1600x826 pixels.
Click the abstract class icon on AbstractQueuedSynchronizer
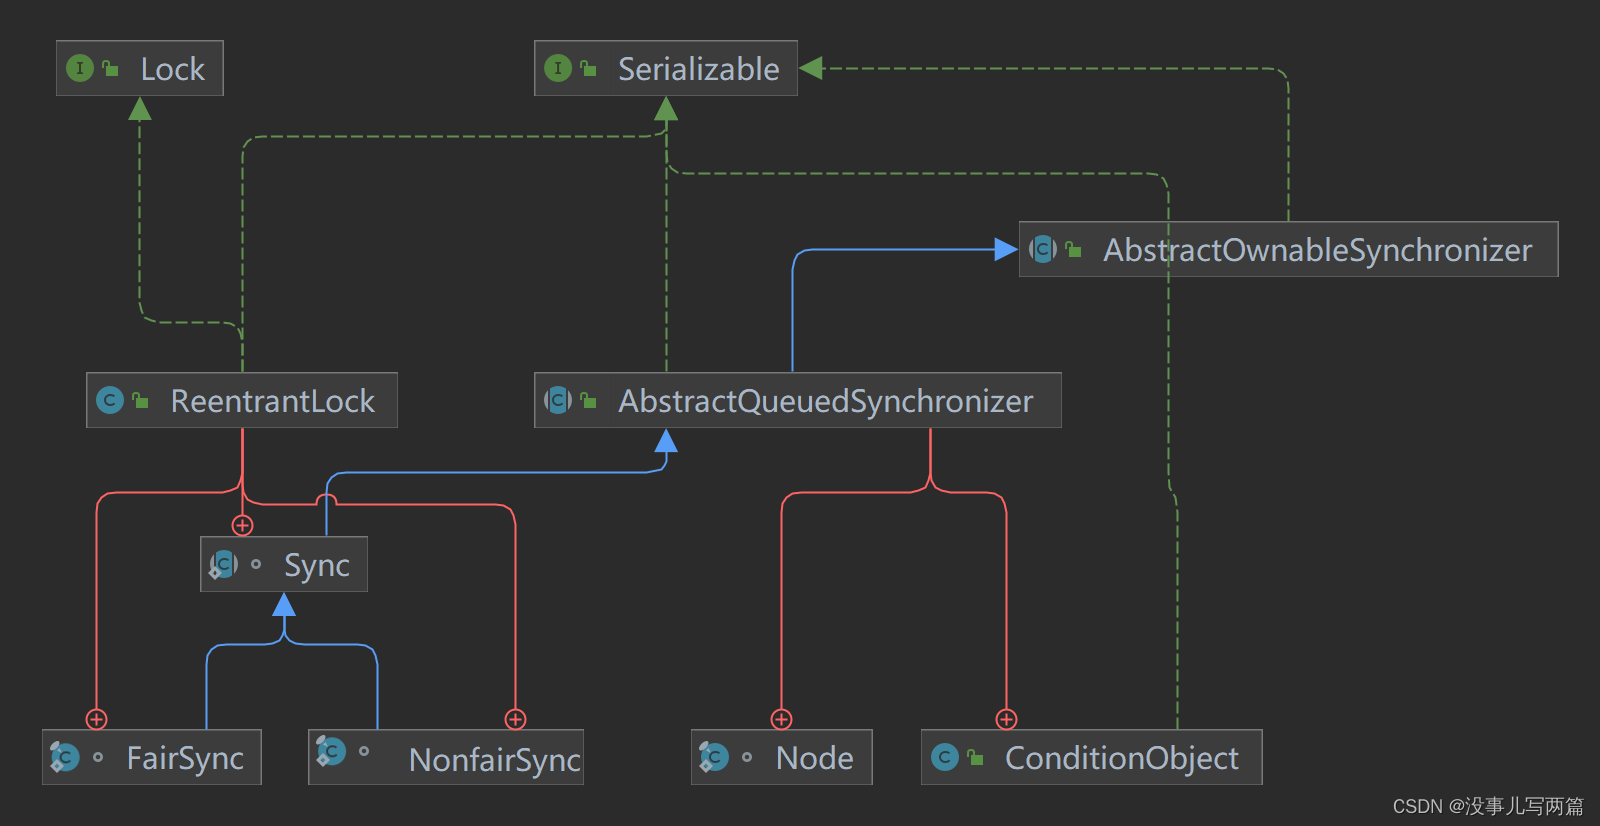coord(558,400)
